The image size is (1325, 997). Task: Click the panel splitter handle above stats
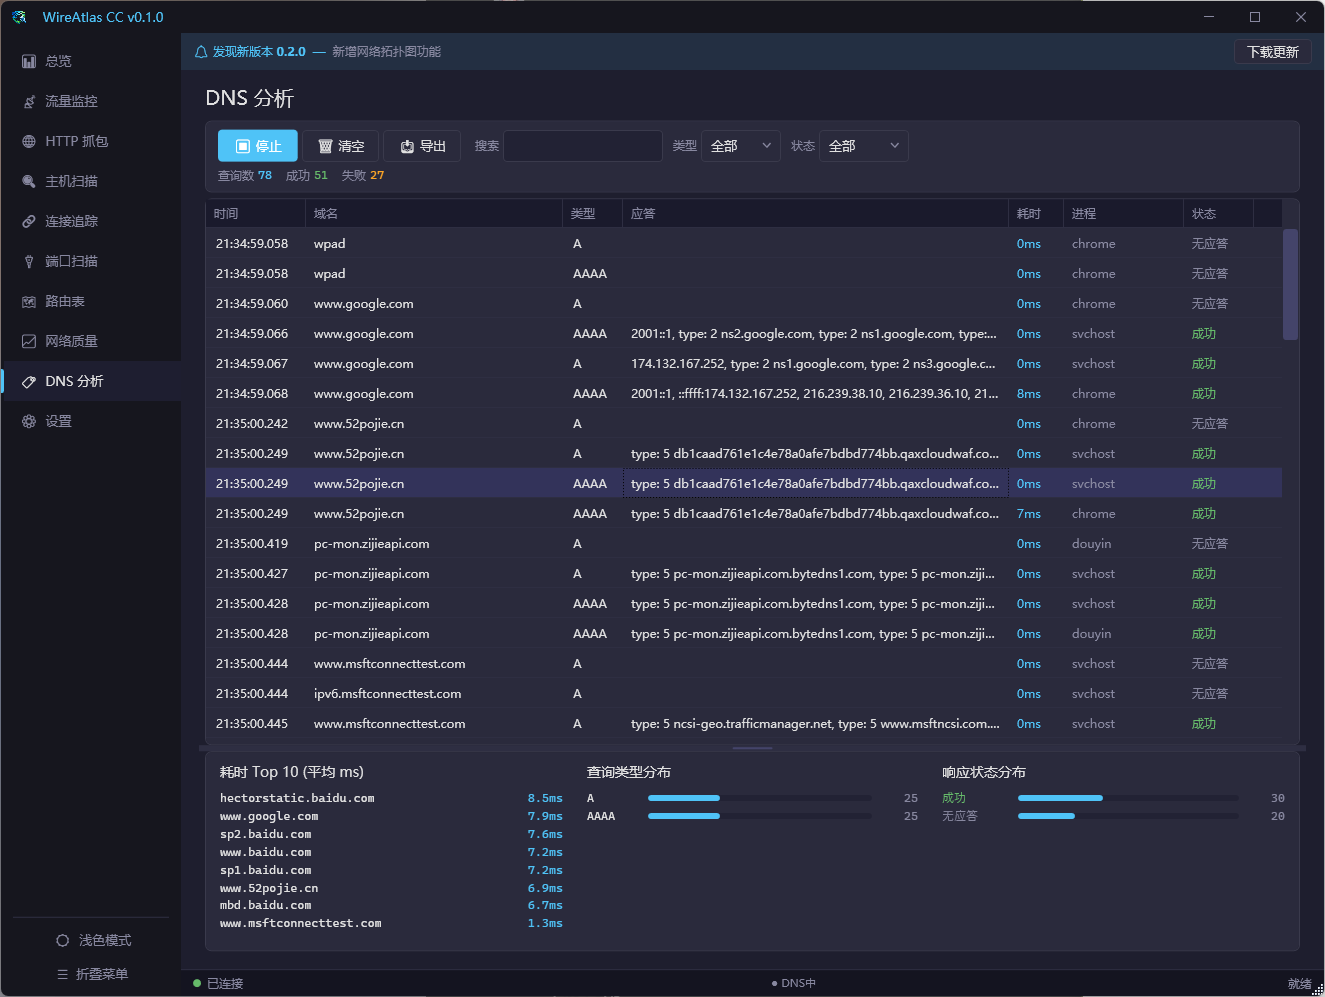(x=752, y=748)
